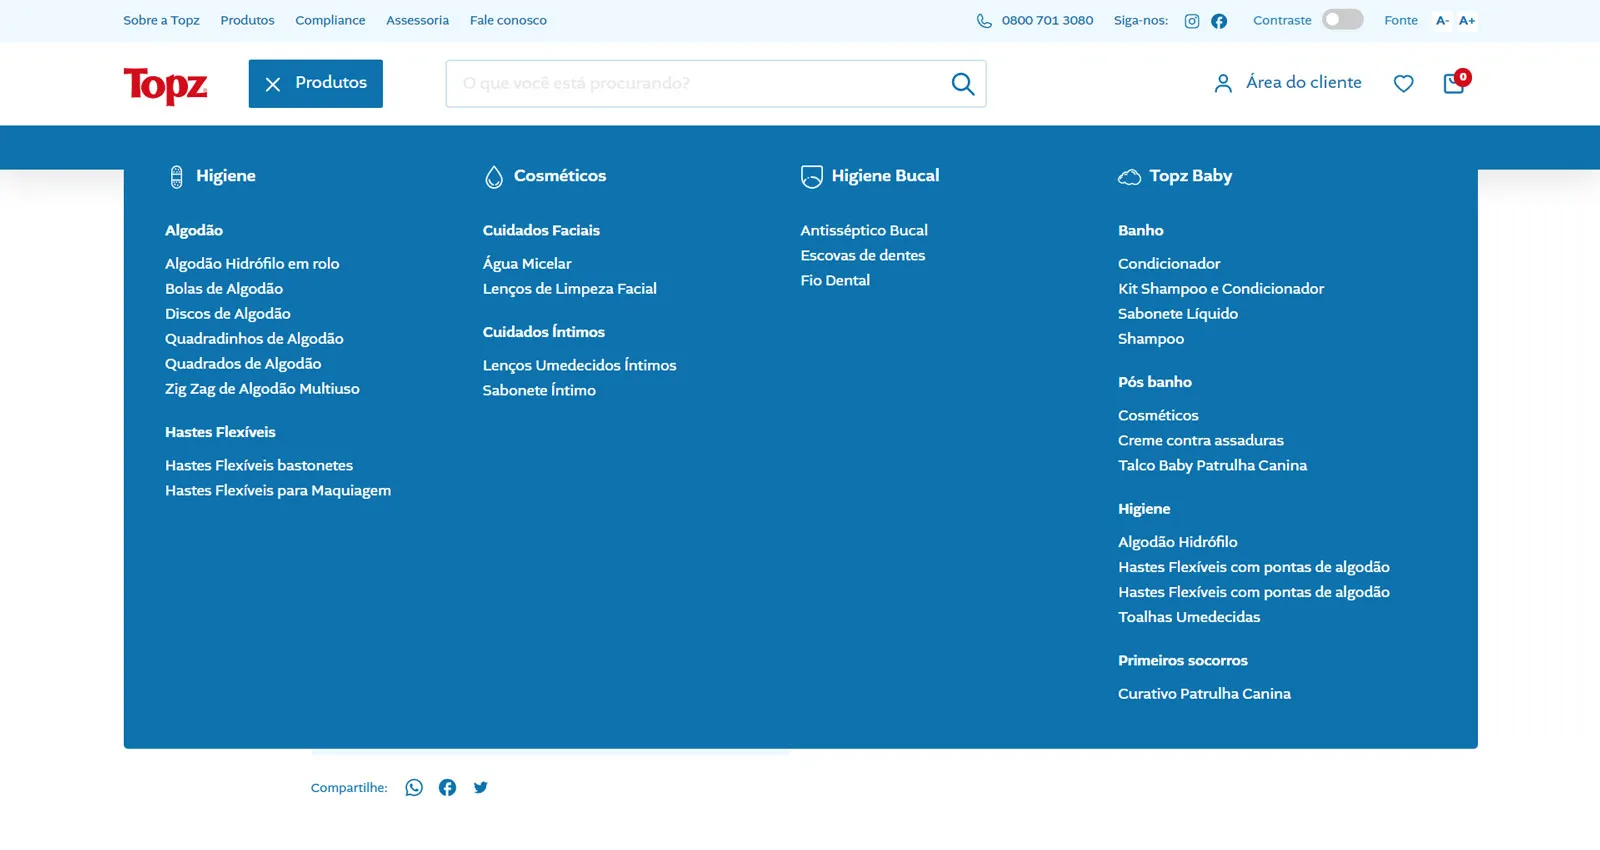Open the shopping bag cart icon
Image resolution: width=1600 pixels, height=850 pixels.
1454,83
